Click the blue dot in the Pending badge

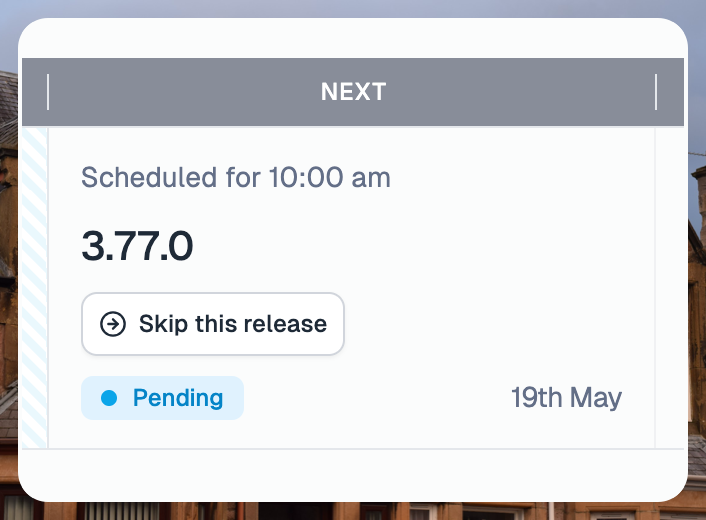(x=109, y=398)
